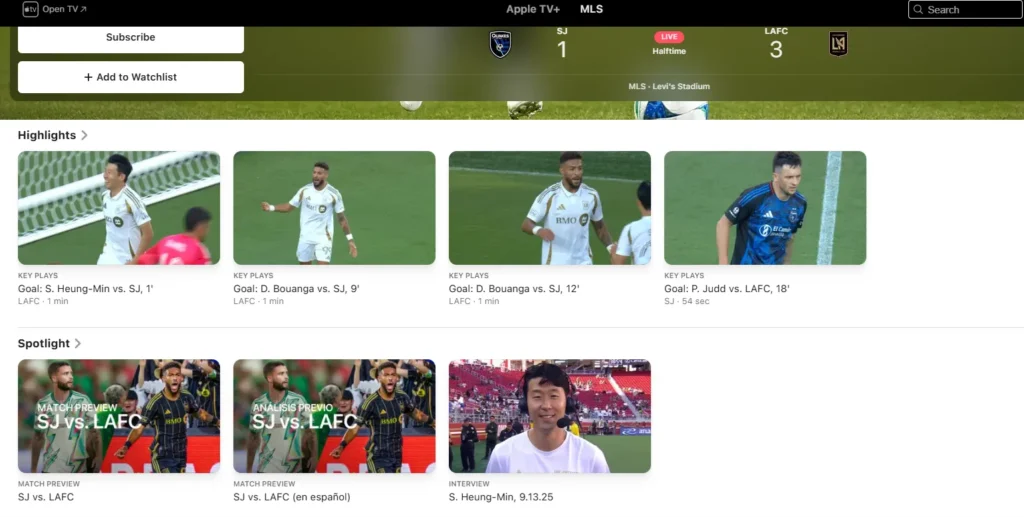Expand Highlights using its chevron arrow
Image resolution: width=1024 pixels, height=517 pixels.
(x=84, y=135)
